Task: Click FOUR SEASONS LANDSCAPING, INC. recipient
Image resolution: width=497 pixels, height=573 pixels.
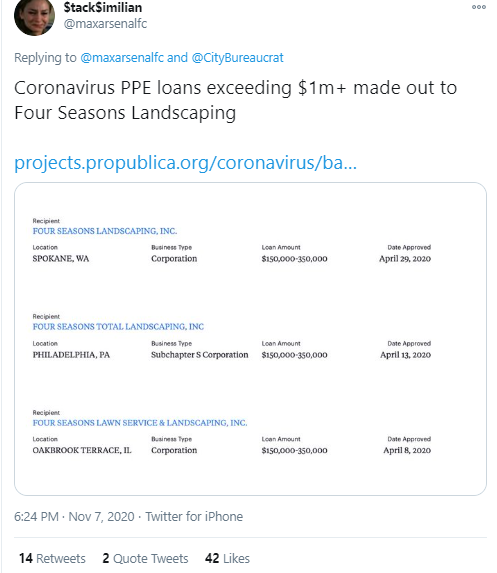Action: coord(105,231)
